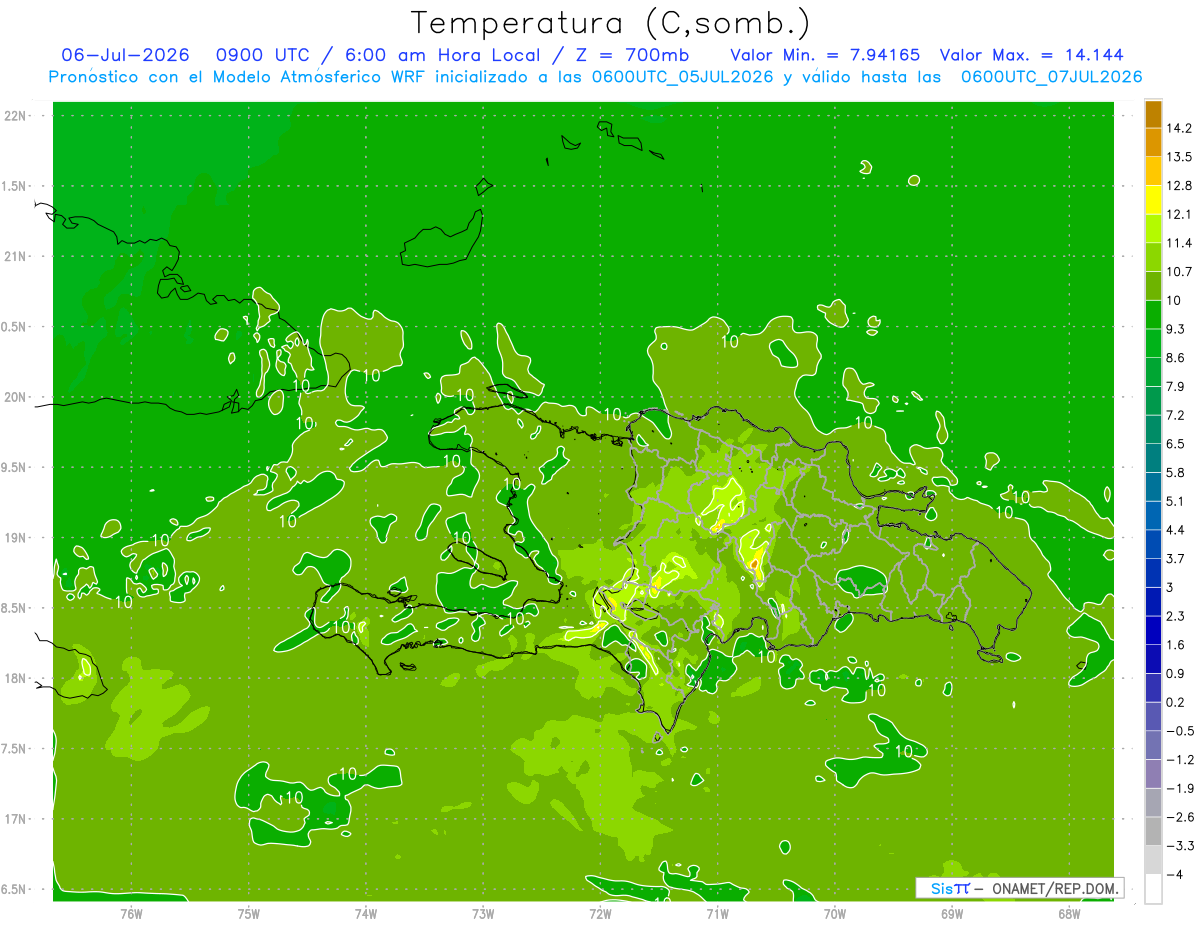Click the '10.7' value on color legend
The height and width of the screenshot is (927, 1200).
[x=1179, y=272]
